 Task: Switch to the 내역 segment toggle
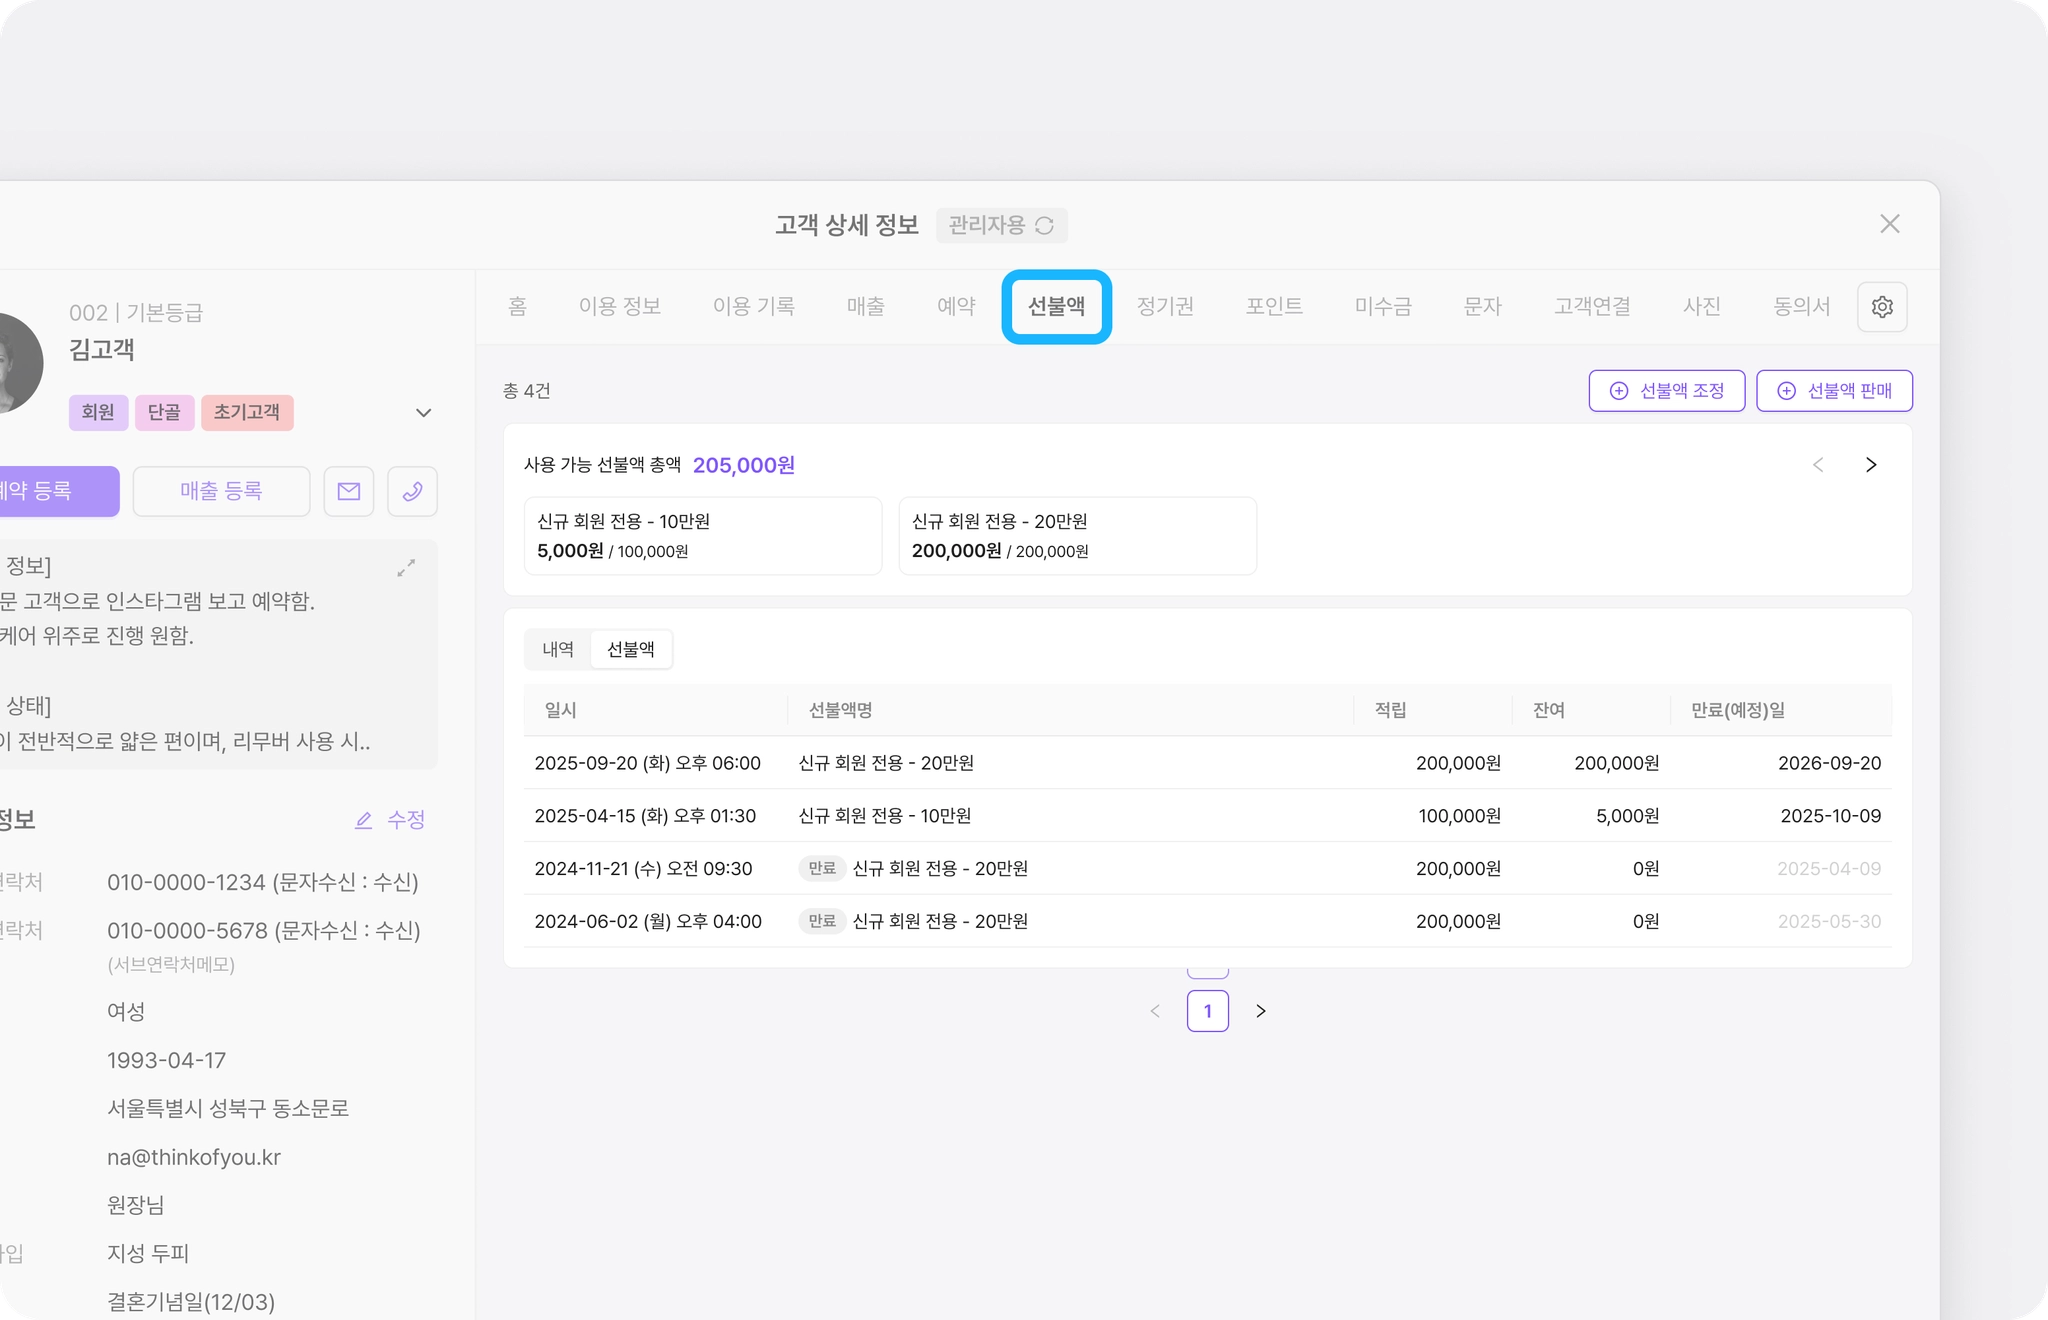pyautogui.click(x=558, y=650)
